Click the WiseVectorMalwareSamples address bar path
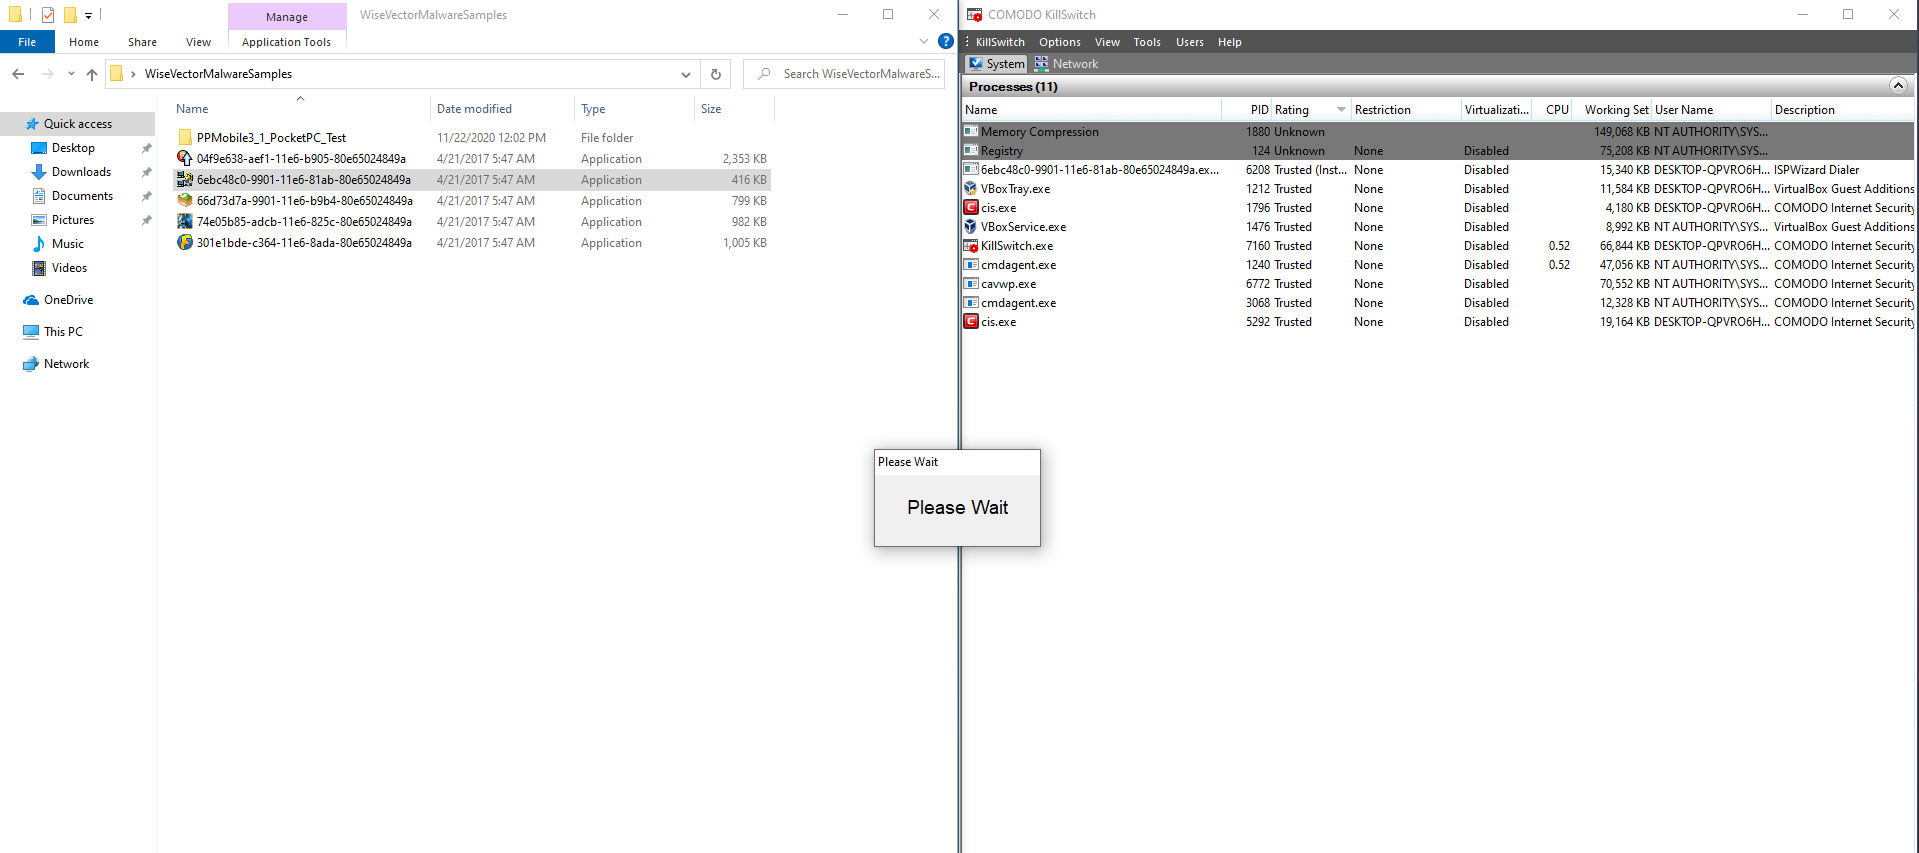Screen dimensions: 1919x853 click(218, 74)
